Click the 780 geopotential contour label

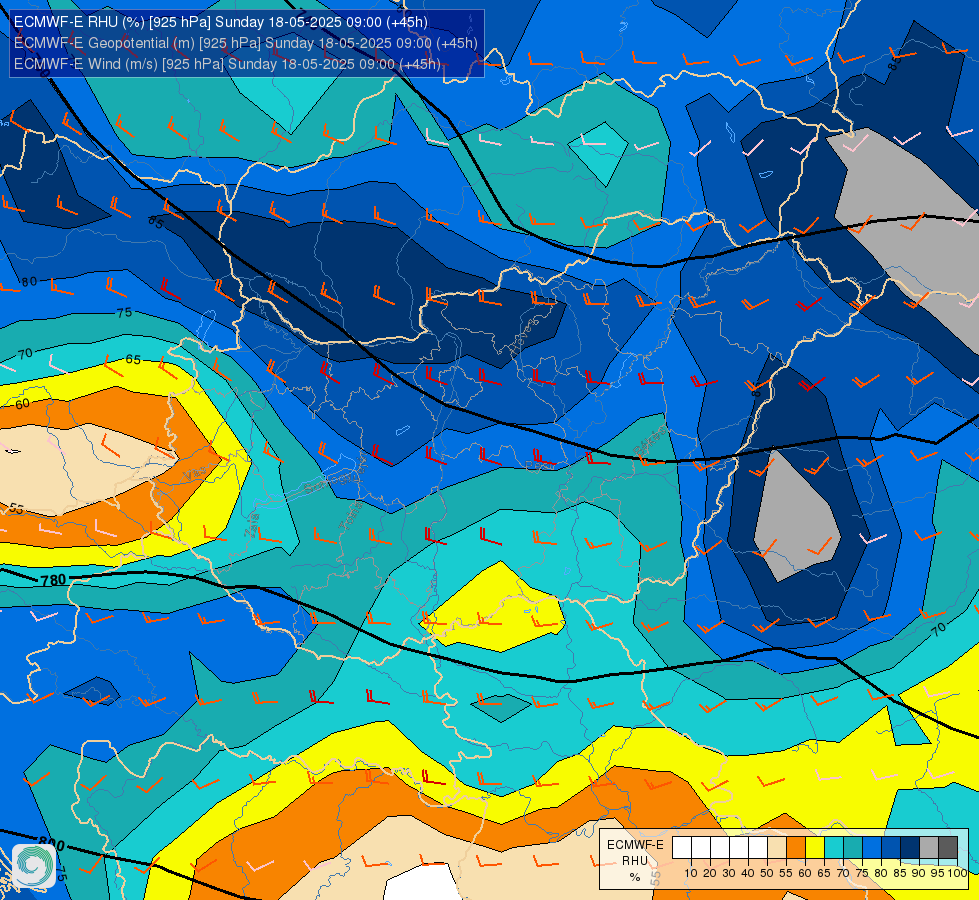pyautogui.click(x=54, y=580)
